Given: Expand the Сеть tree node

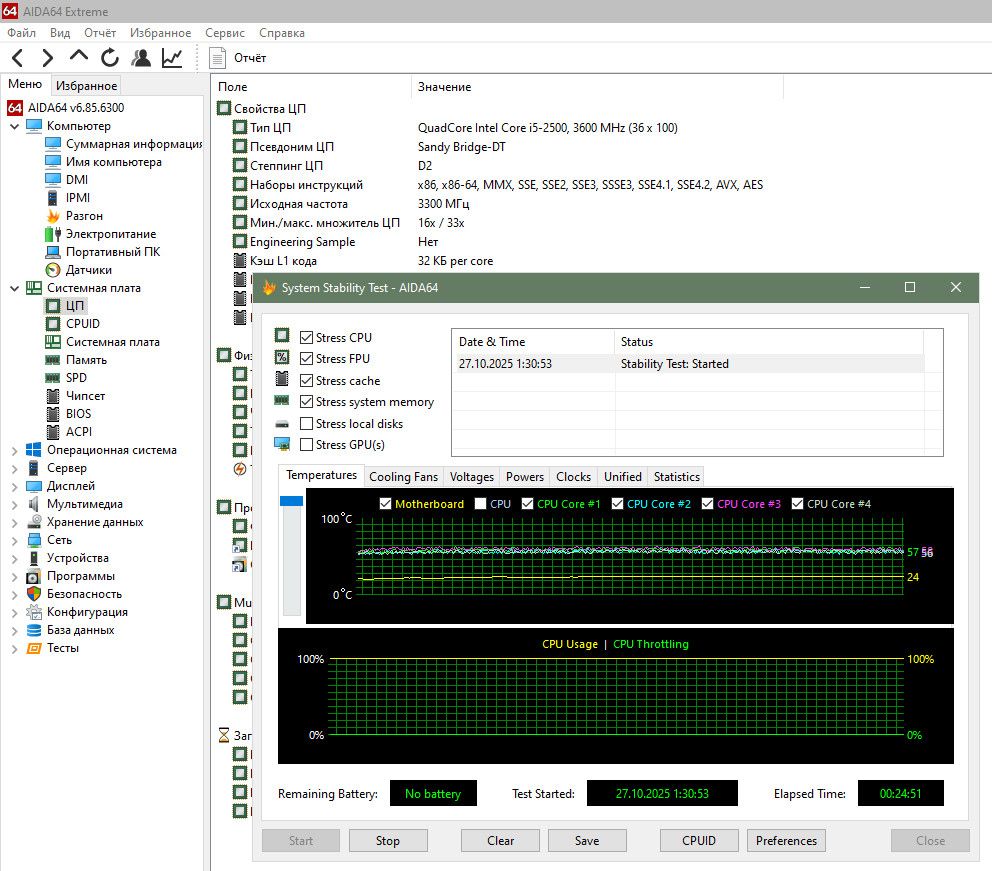Looking at the screenshot, I should tap(15, 541).
